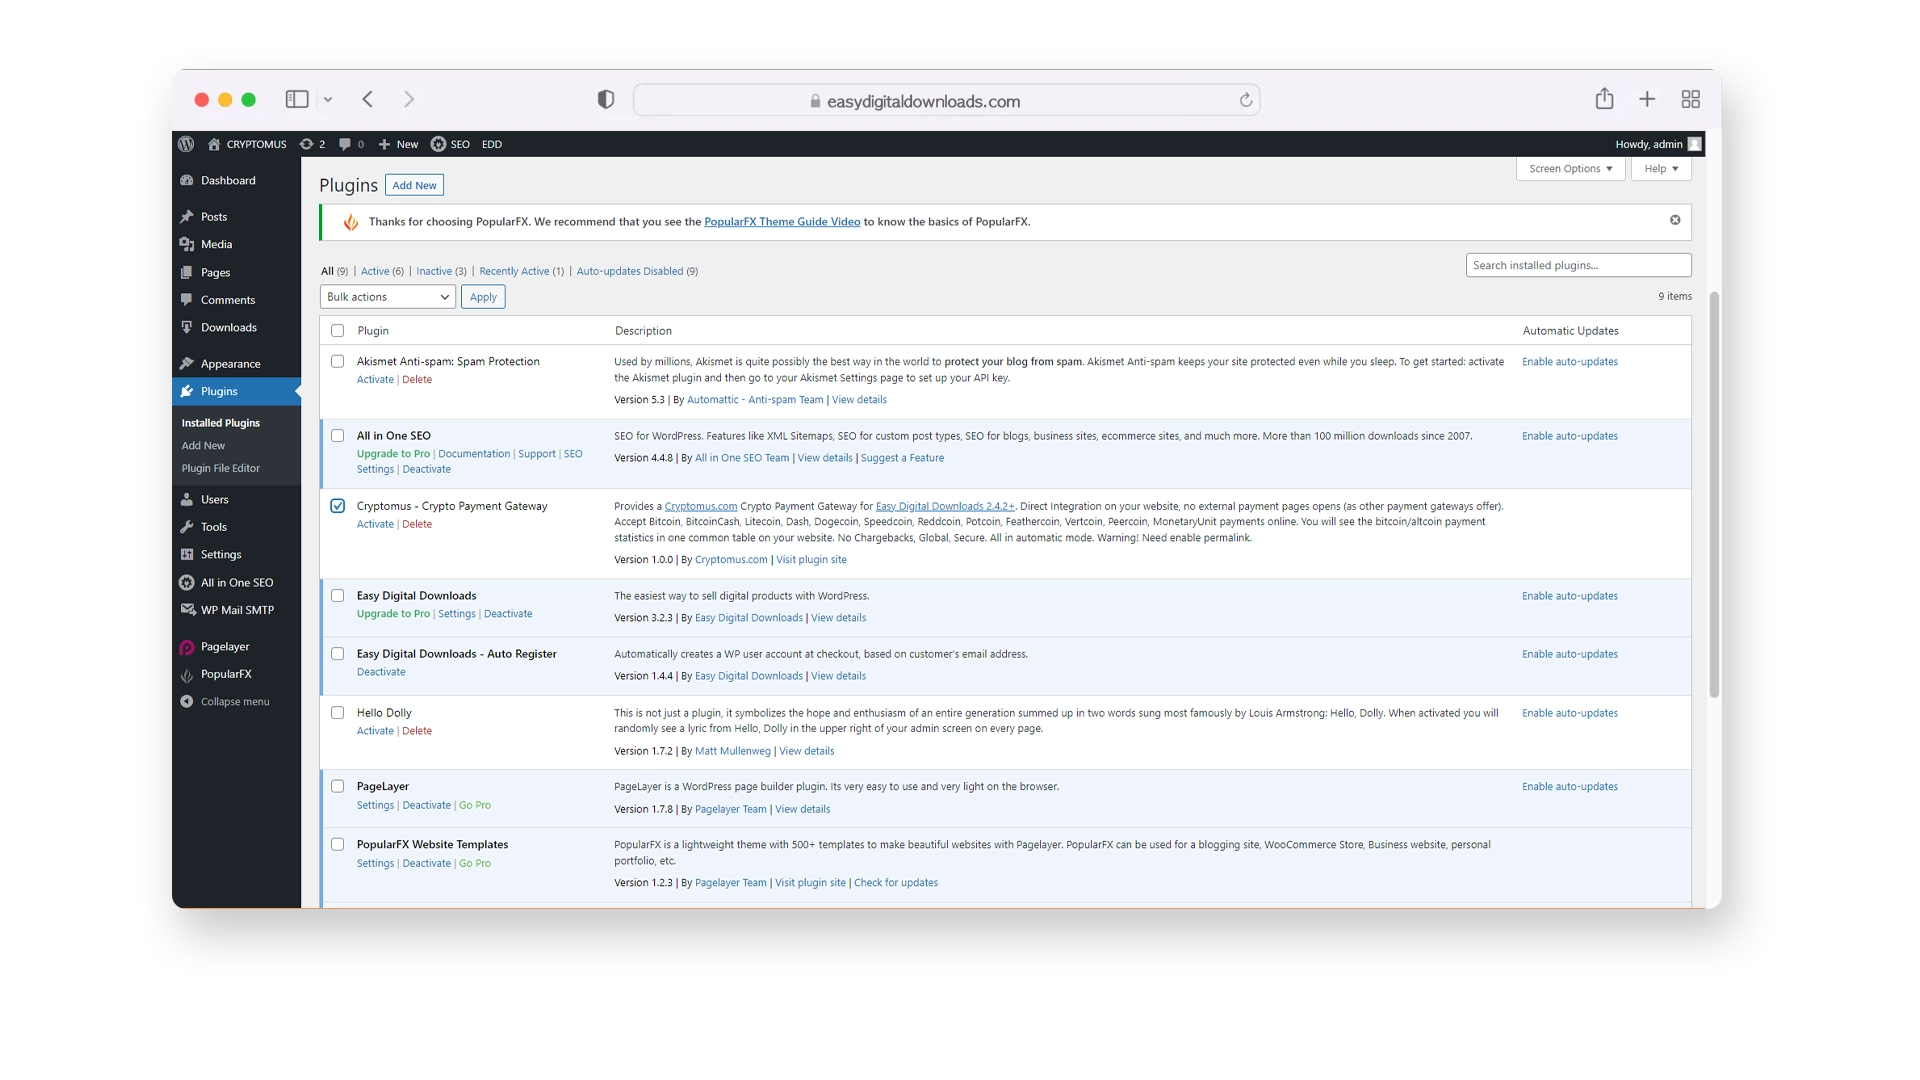This screenshot has width=1920, height=1080.
Task: Scroll down the plugins list
Action: pos(1708,857)
